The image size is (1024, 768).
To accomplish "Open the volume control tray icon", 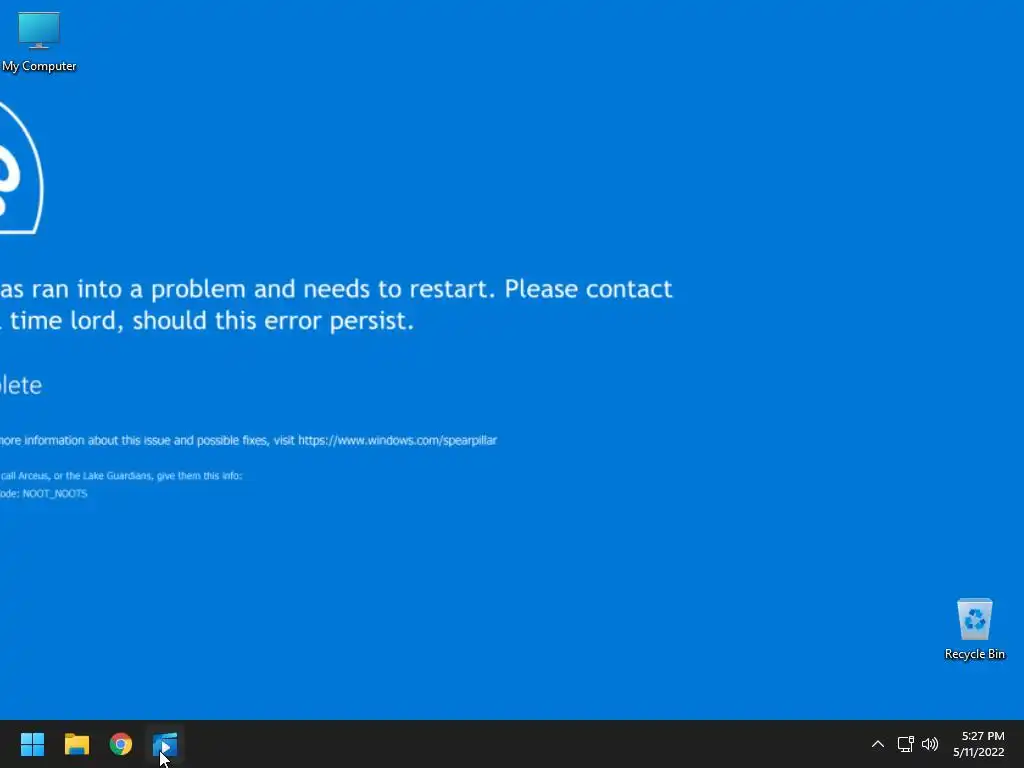I will pyautogui.click(x=930, y=744).
